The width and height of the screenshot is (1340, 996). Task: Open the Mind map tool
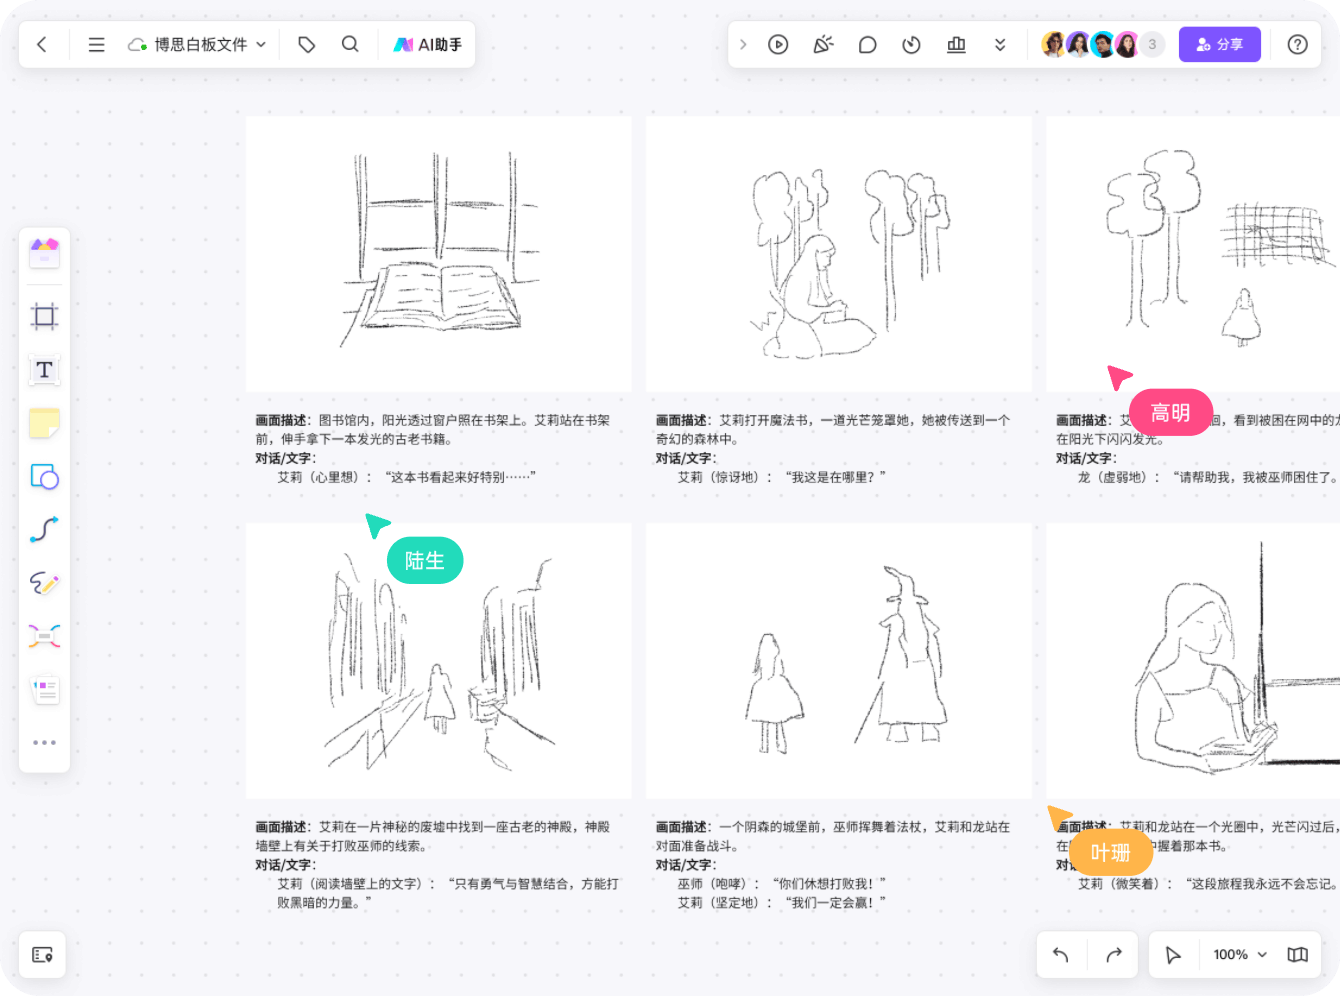click(44, 636)
